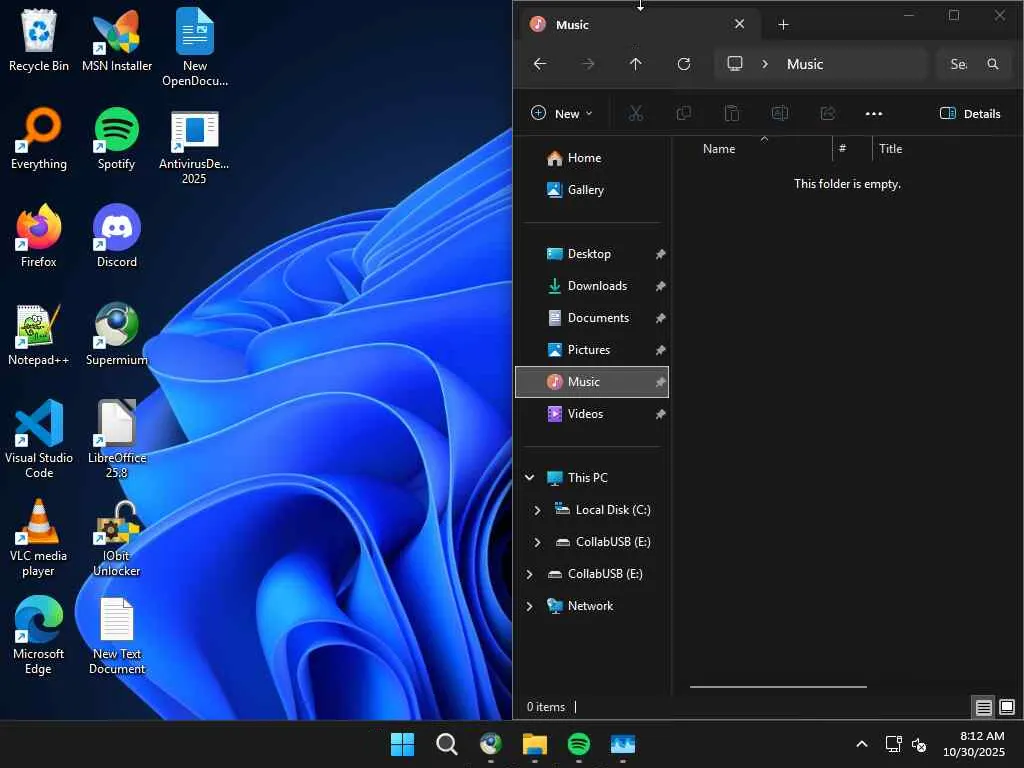Screen dimensions: 1024x768
Task: Click the Share toolbar icon
Action: pyautogui.click(x=827, y=114)
